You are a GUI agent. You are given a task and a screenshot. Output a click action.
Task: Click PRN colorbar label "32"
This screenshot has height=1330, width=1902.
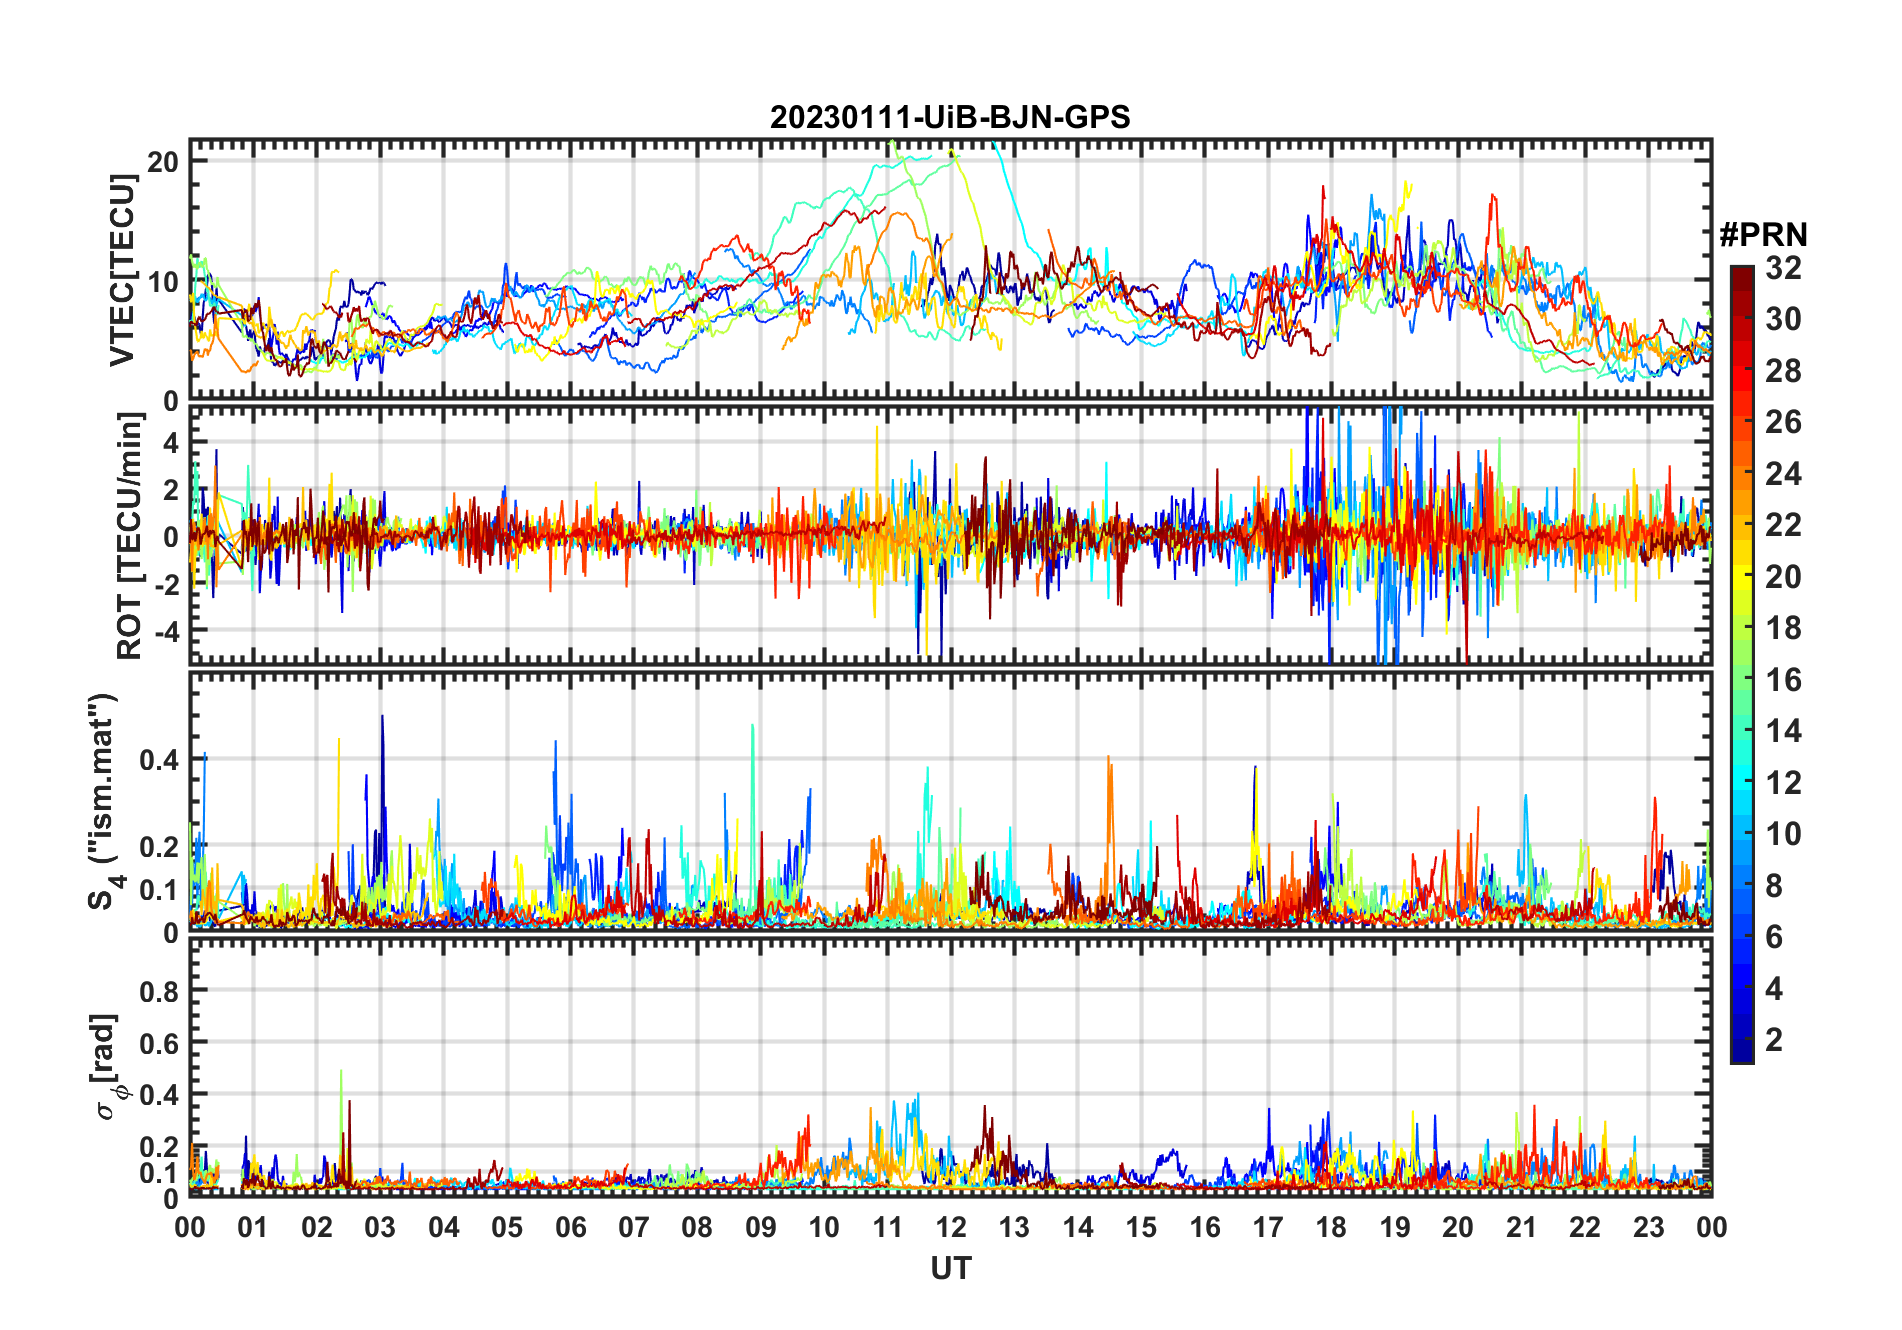click(x=1783, y=268)
